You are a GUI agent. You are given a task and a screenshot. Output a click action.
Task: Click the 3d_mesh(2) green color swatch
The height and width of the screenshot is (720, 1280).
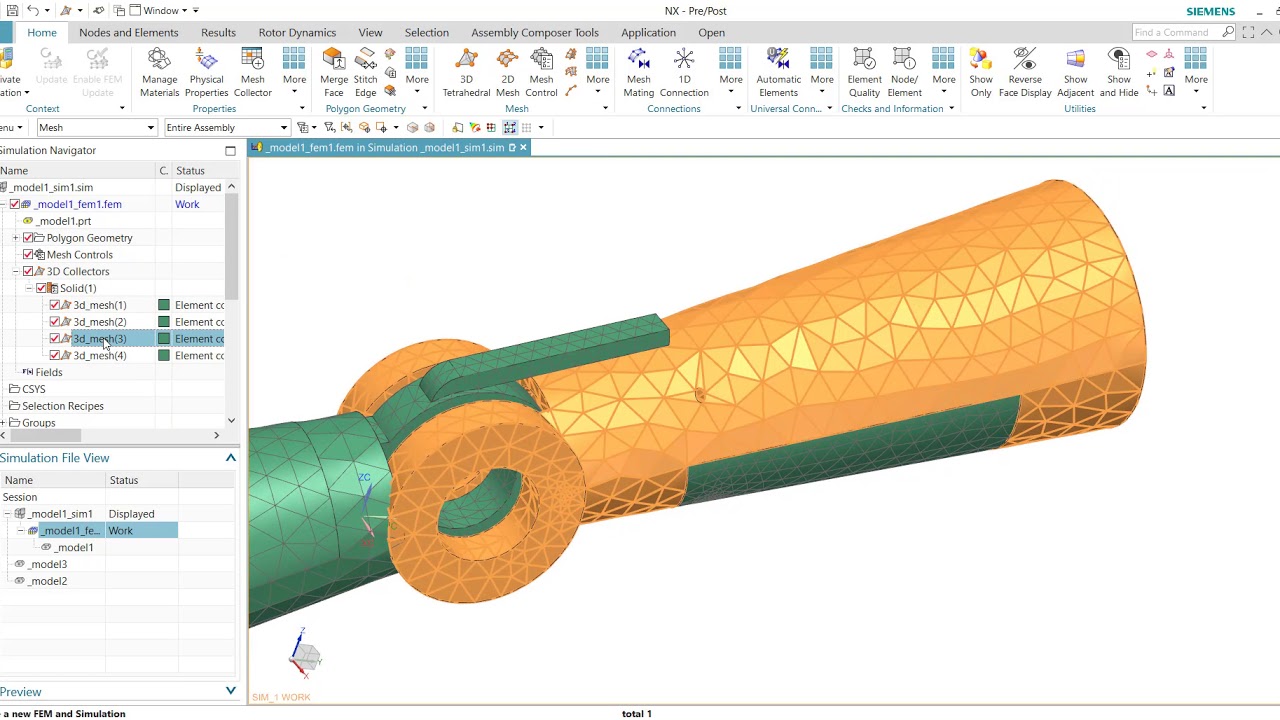(x=164, y=322)
